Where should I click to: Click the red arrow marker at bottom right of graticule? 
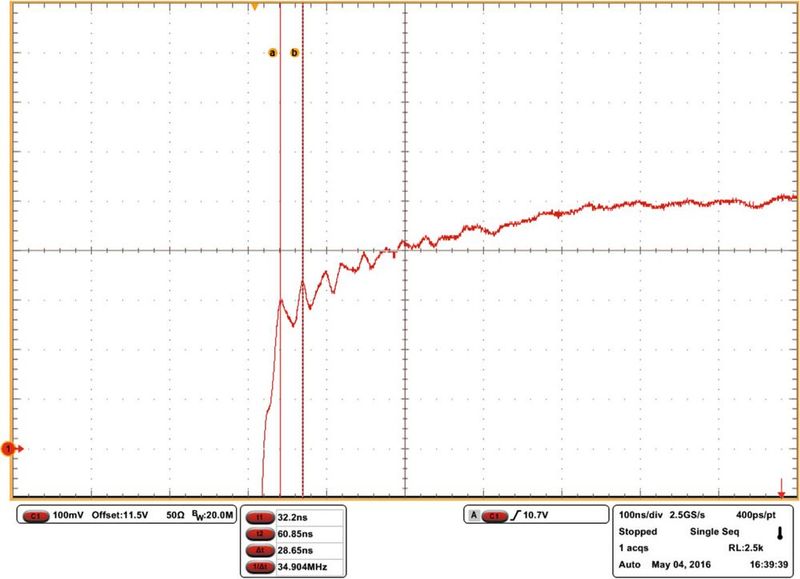[781, 489]
